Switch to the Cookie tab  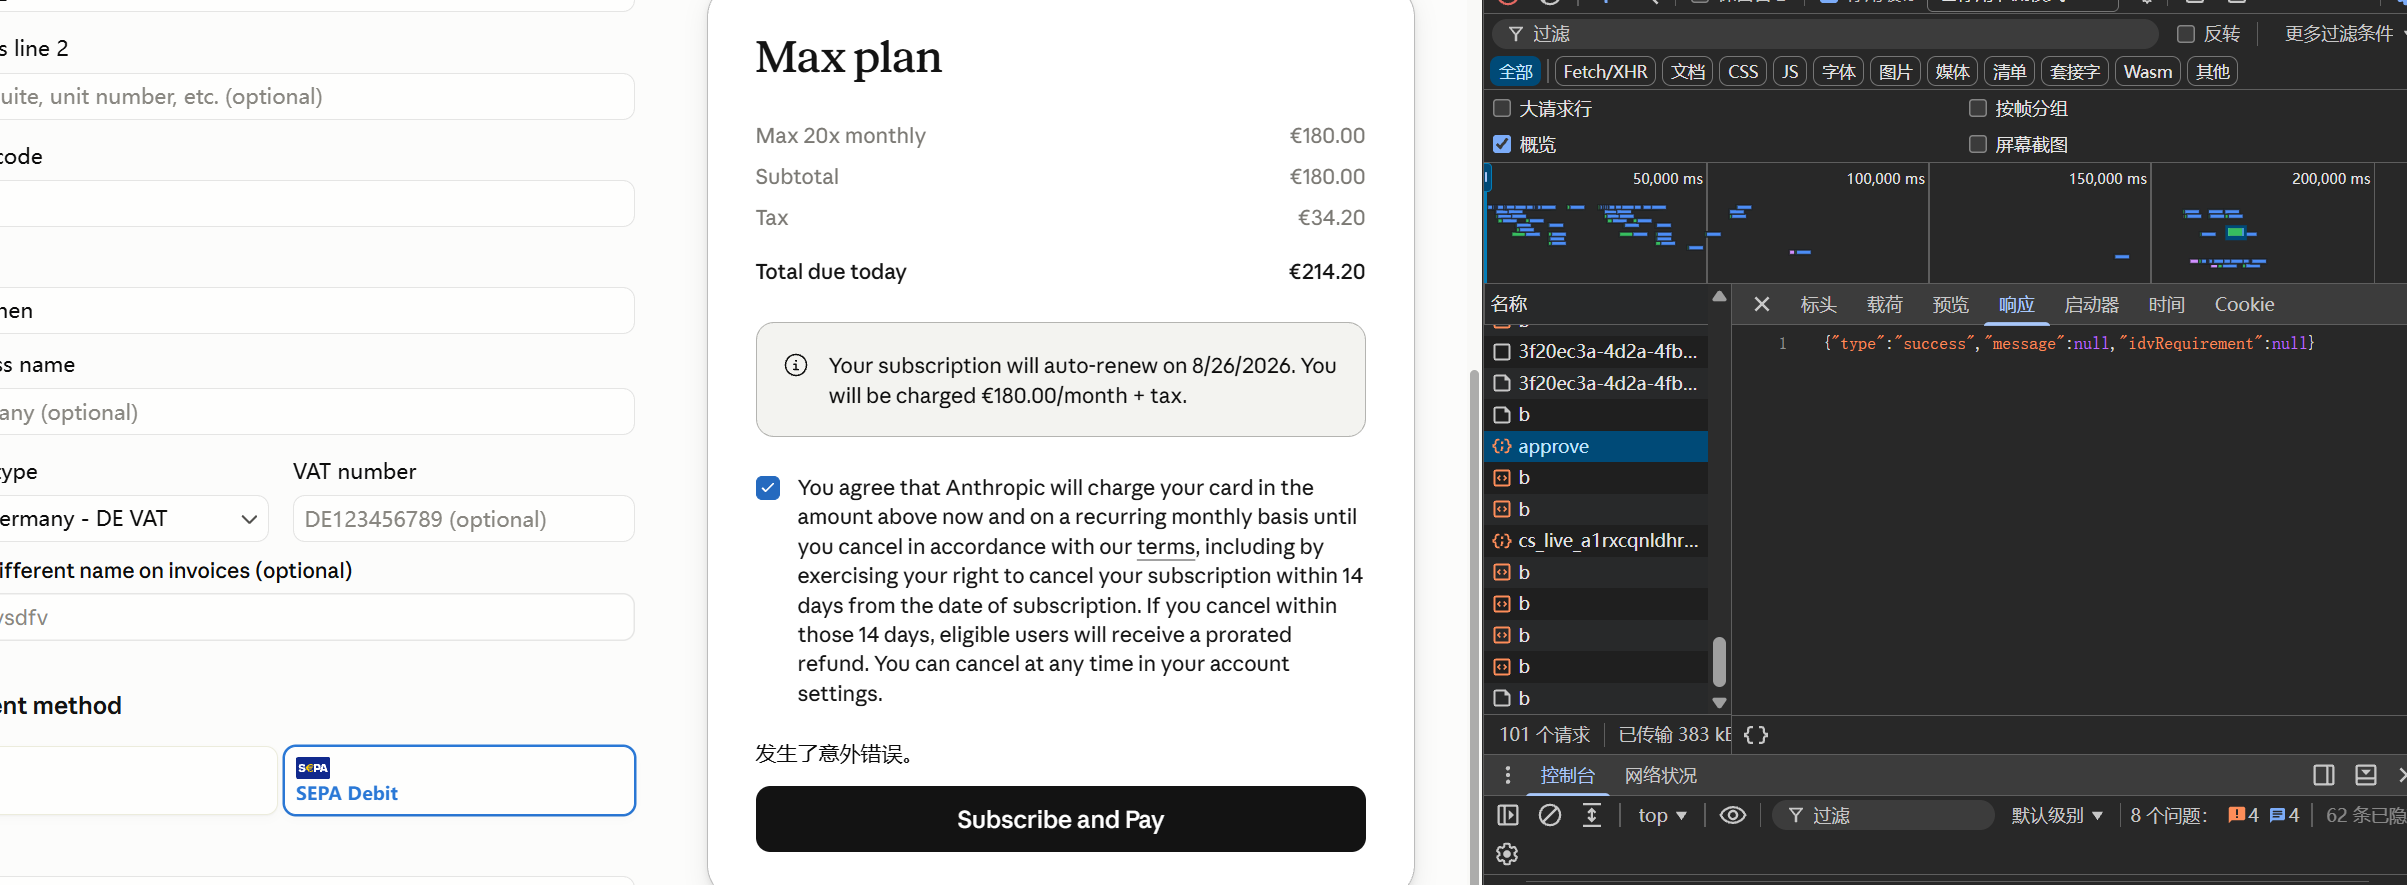(x=2244, y=304)
